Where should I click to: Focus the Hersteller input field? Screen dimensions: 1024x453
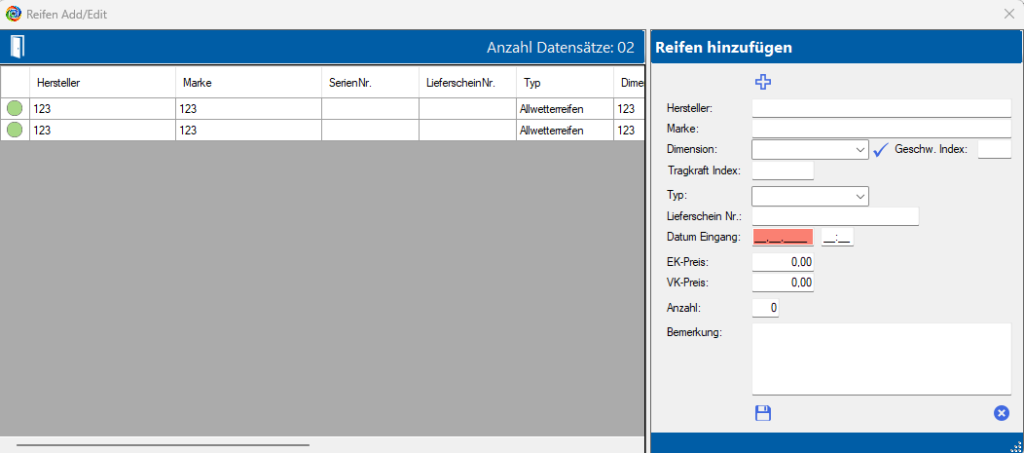(x=881, y=108)
